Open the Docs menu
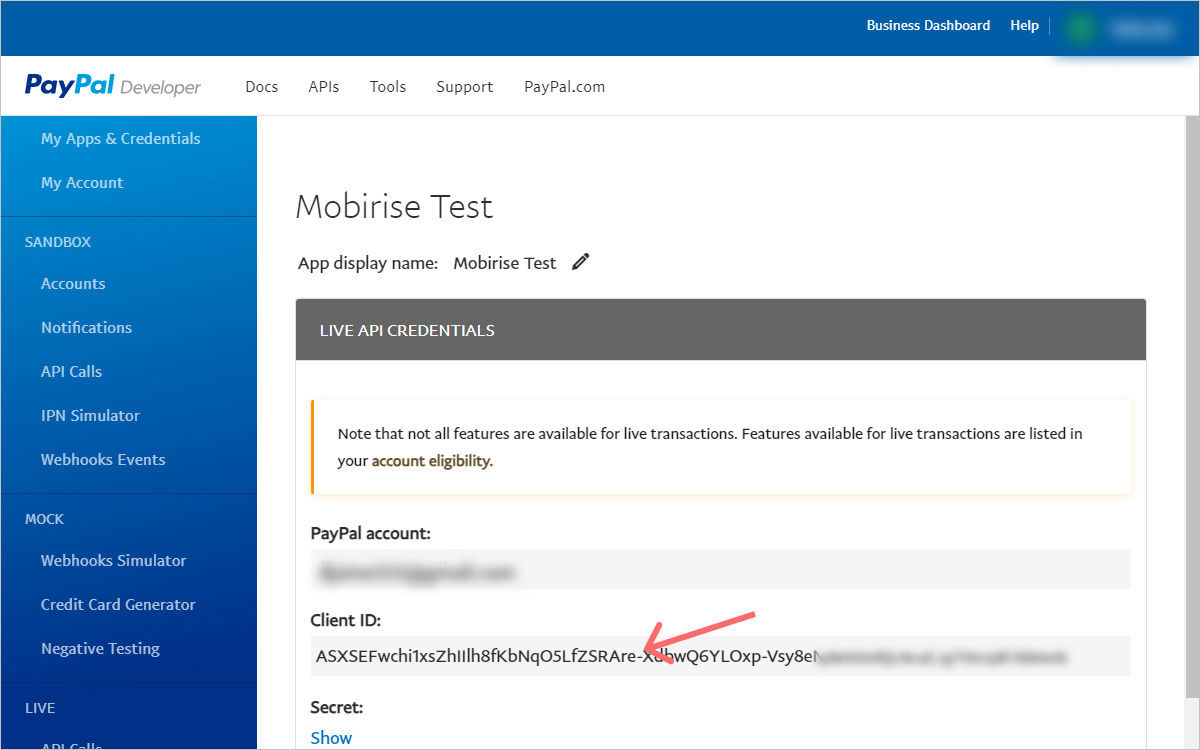The width and height of the screenshot is (1200, 750). click(x=262, y=87)
